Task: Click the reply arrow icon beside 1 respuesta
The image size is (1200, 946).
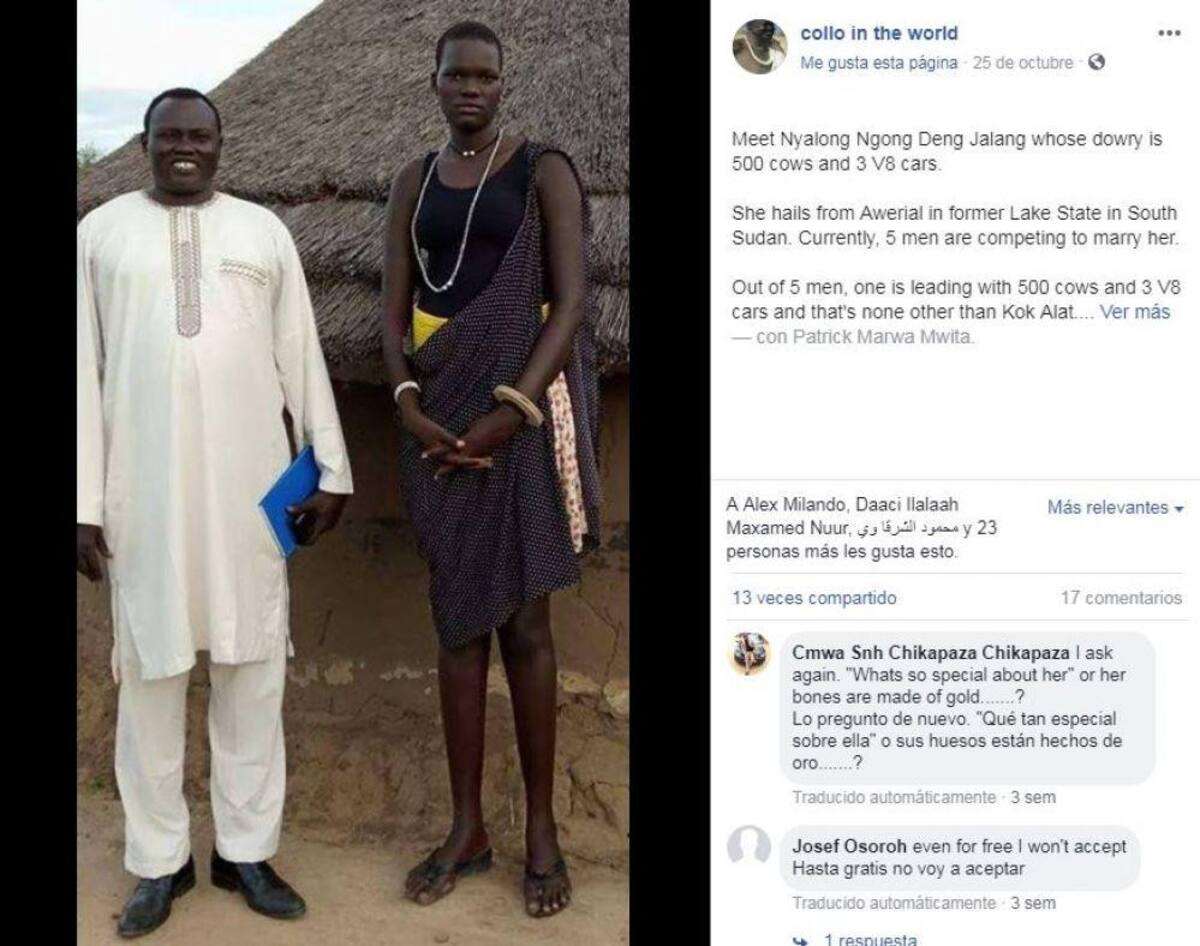Action: point(798,940)
